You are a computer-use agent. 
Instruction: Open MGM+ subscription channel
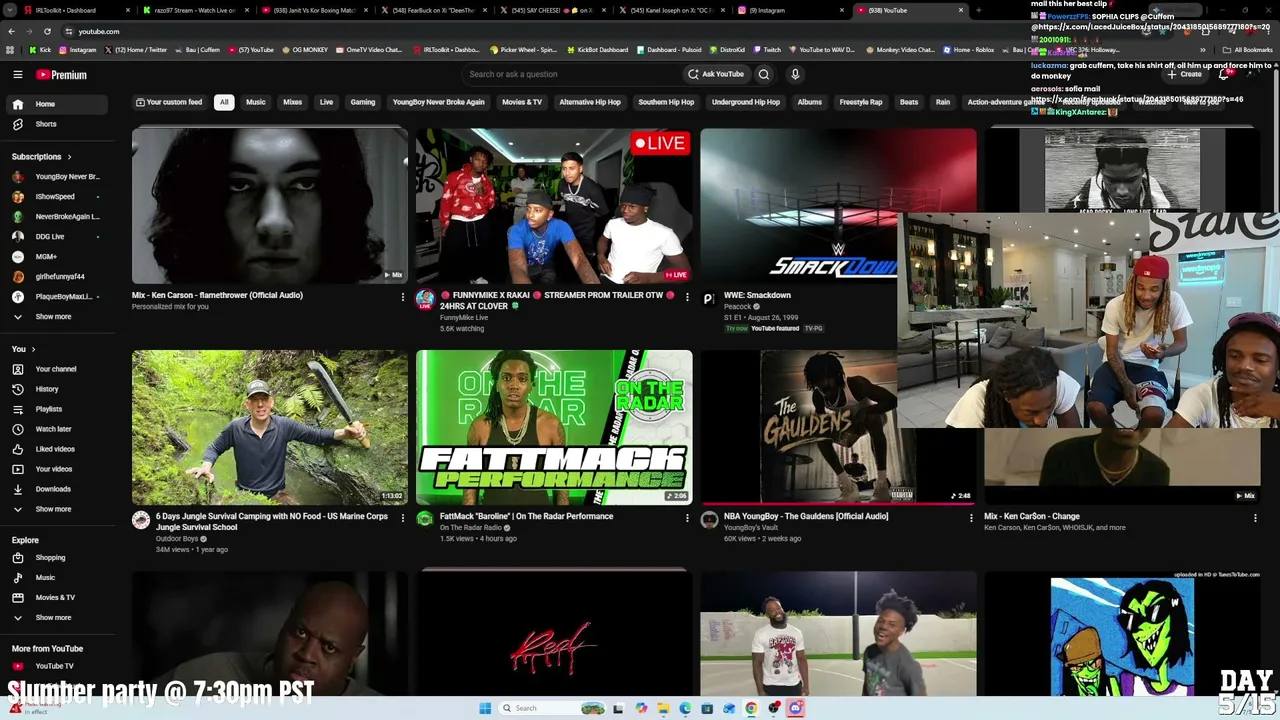coord(56,257)
